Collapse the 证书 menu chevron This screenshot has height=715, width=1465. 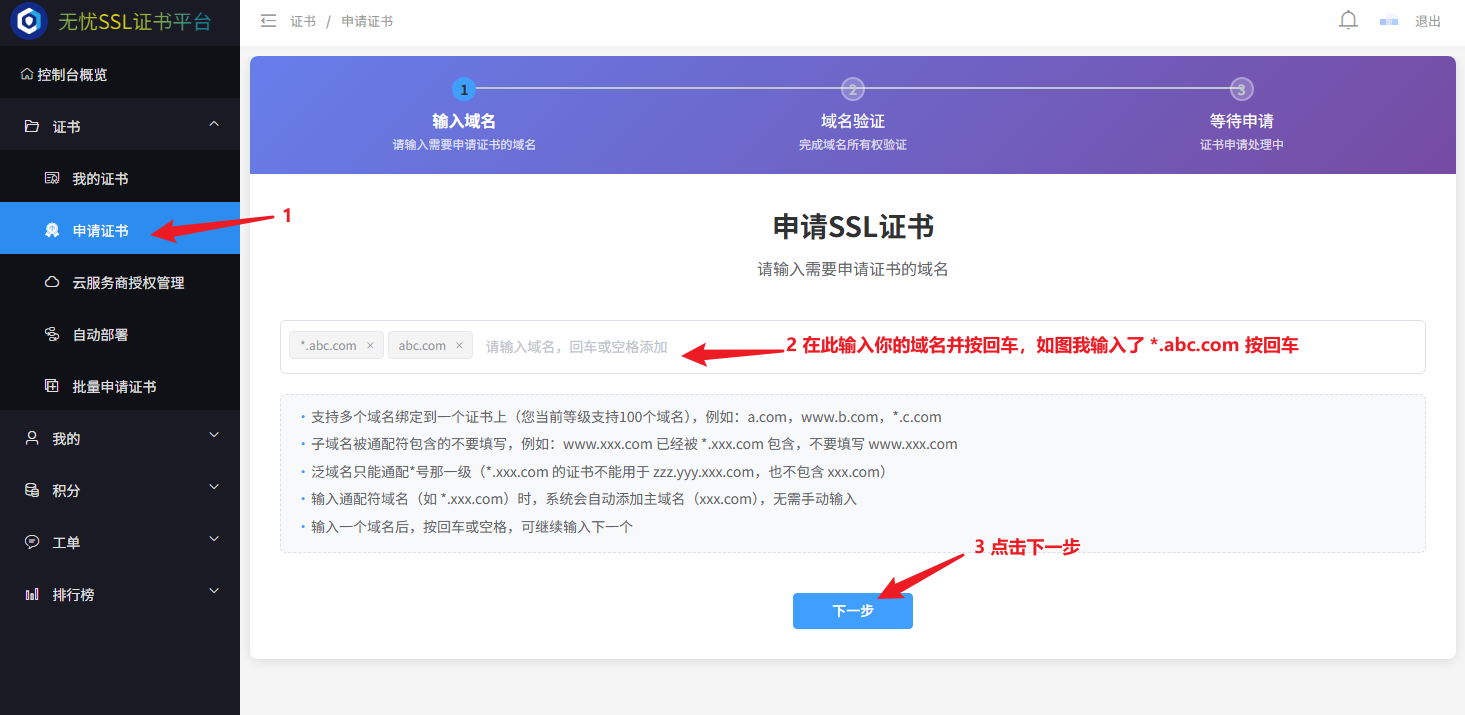point(213,123)
